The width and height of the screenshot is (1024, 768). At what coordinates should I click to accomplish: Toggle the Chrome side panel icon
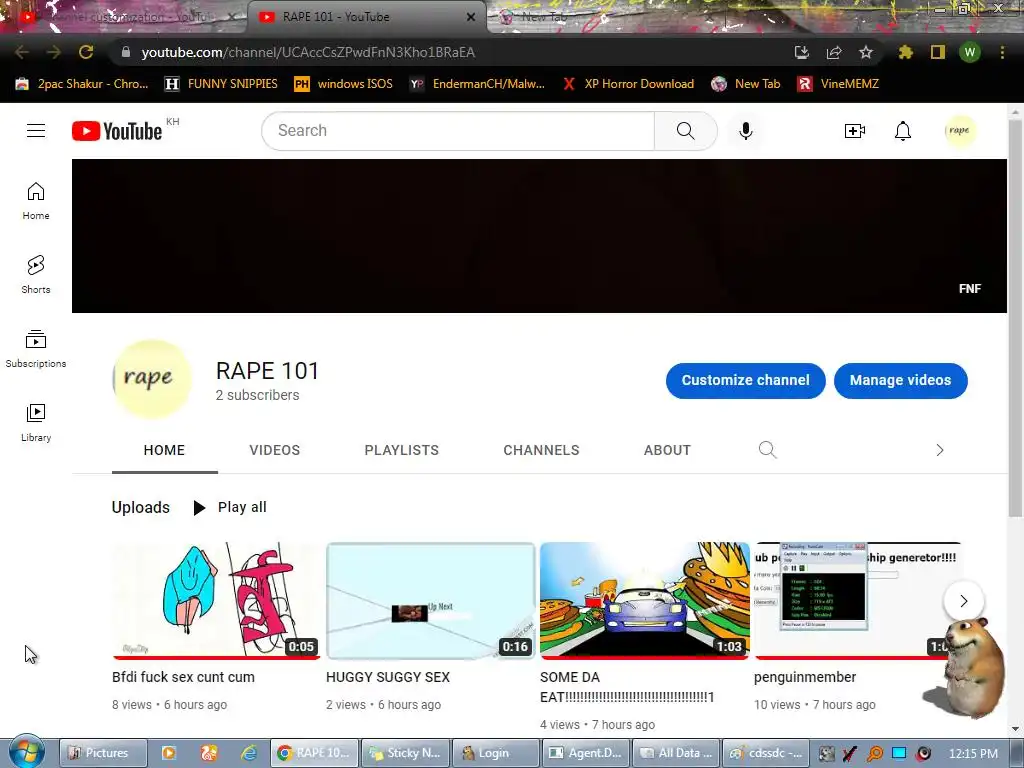click(x=937, y=52)
